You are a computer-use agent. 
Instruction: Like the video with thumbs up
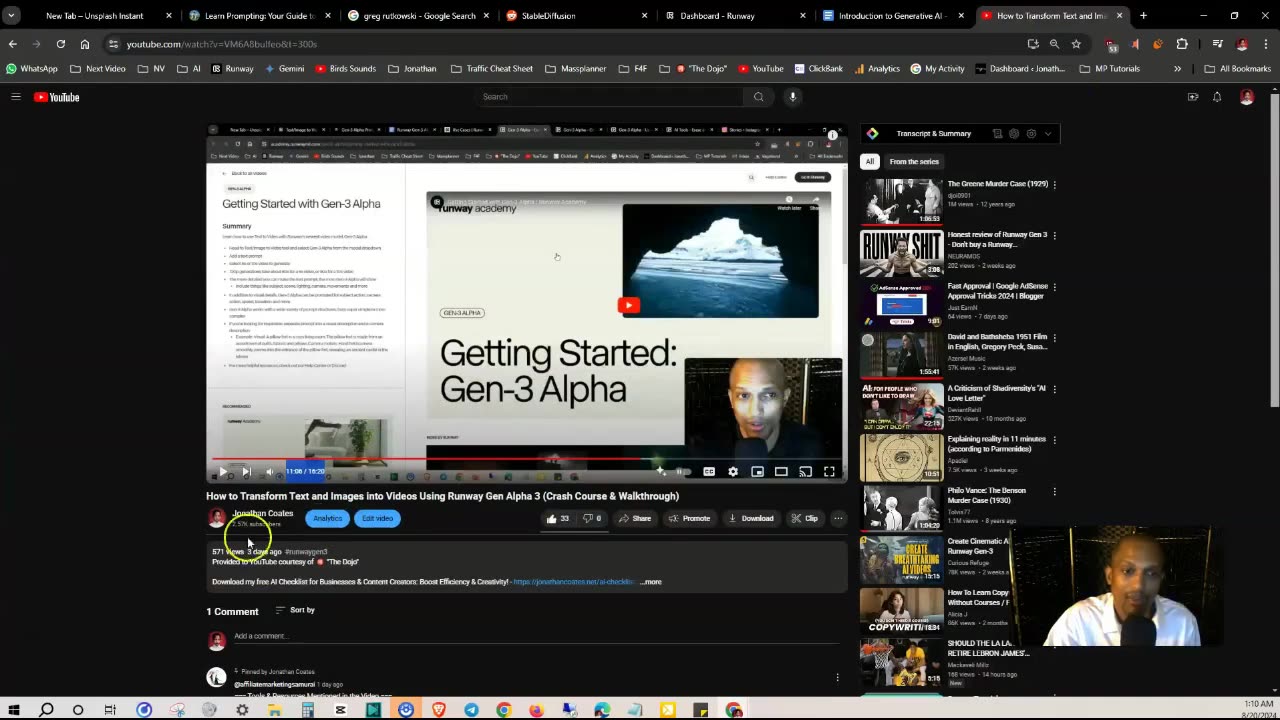click(x=558, y=518)
